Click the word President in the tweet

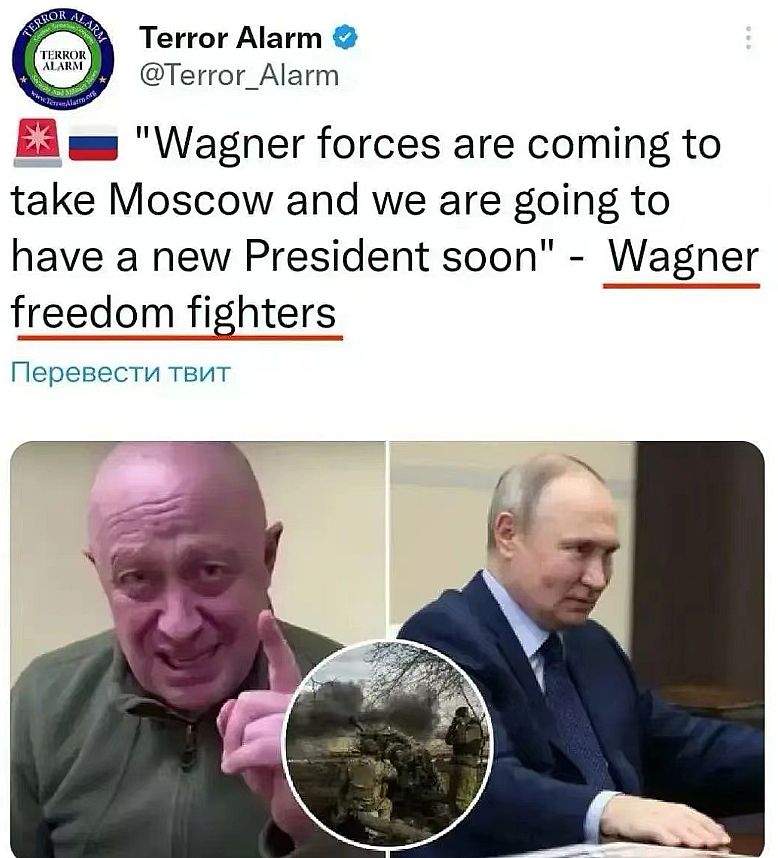337,256
